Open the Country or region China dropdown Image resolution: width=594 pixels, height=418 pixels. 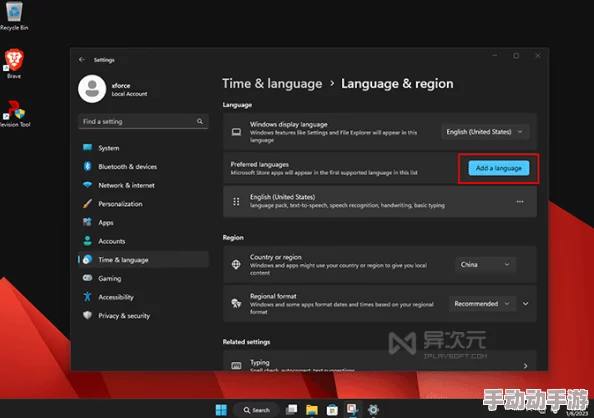pyautogui.click(x=486, y=265)
